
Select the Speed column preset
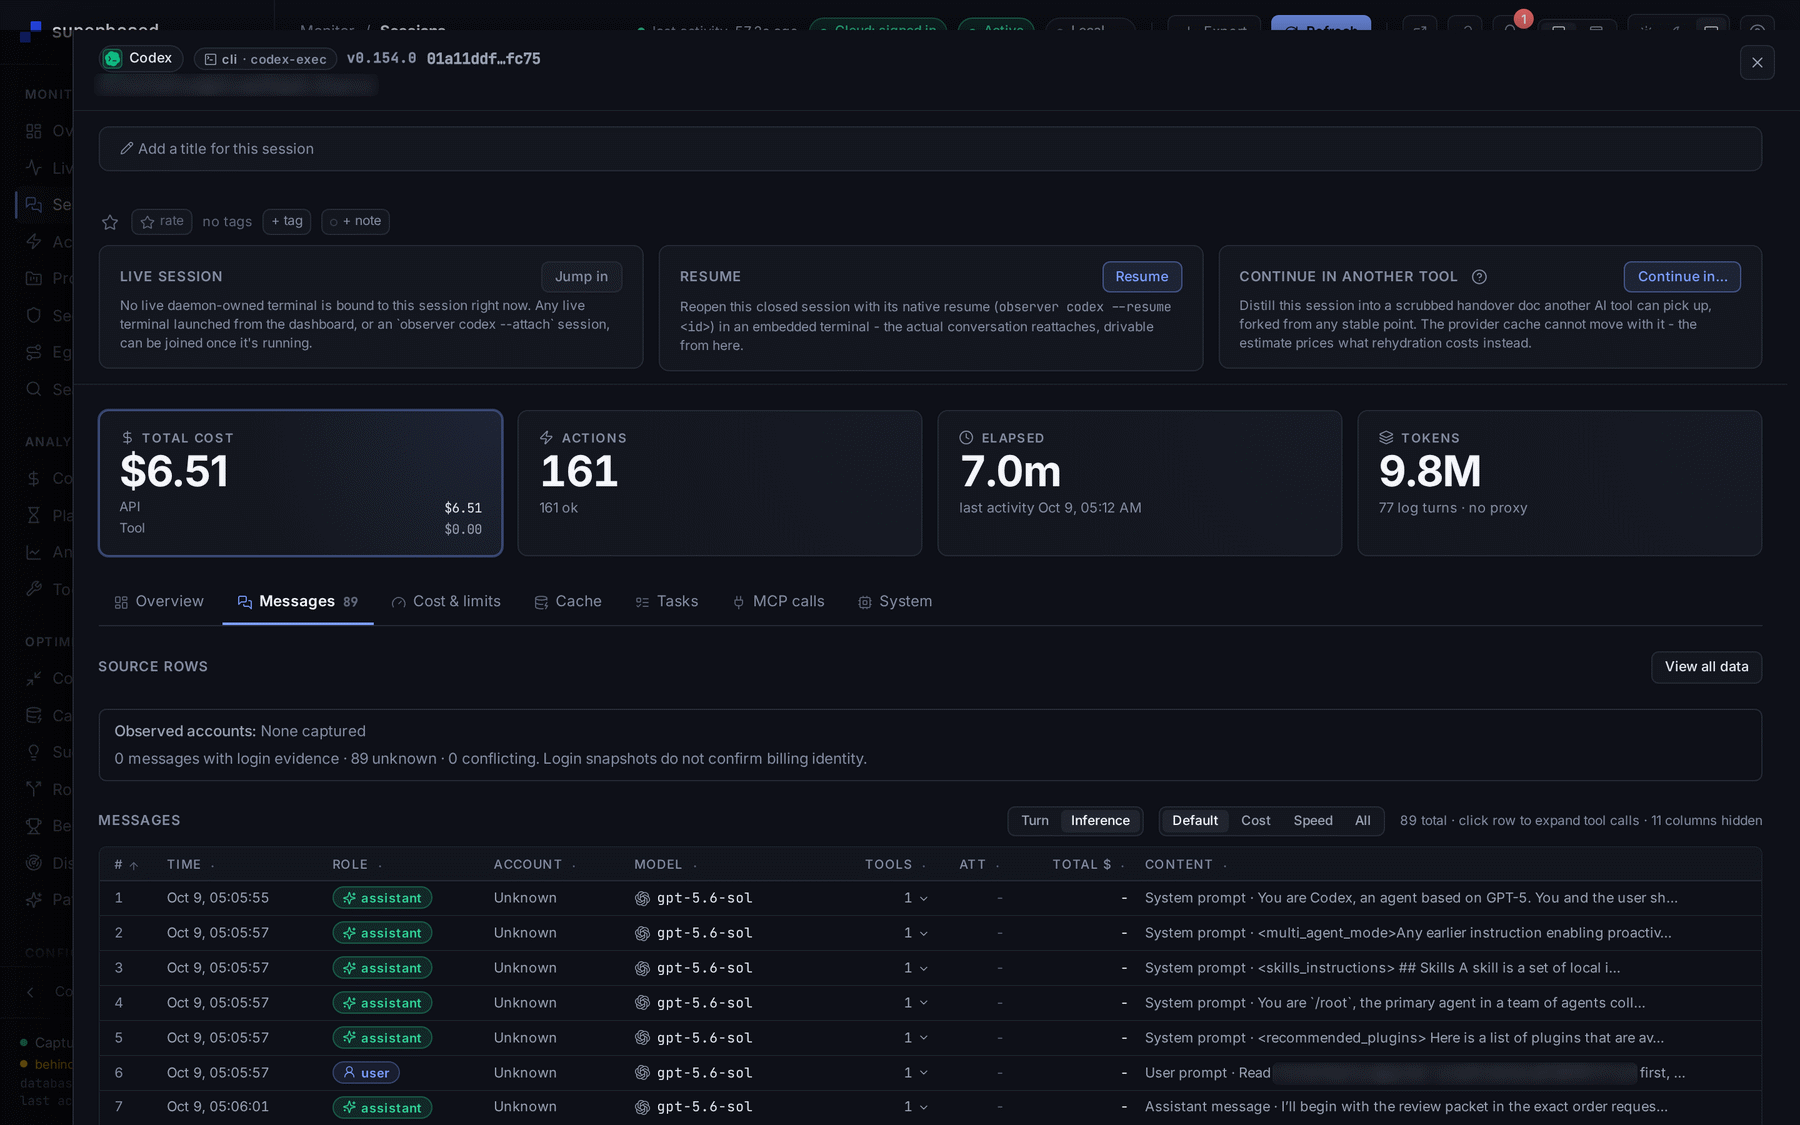pyautogui.click(x=1313, y=821)
